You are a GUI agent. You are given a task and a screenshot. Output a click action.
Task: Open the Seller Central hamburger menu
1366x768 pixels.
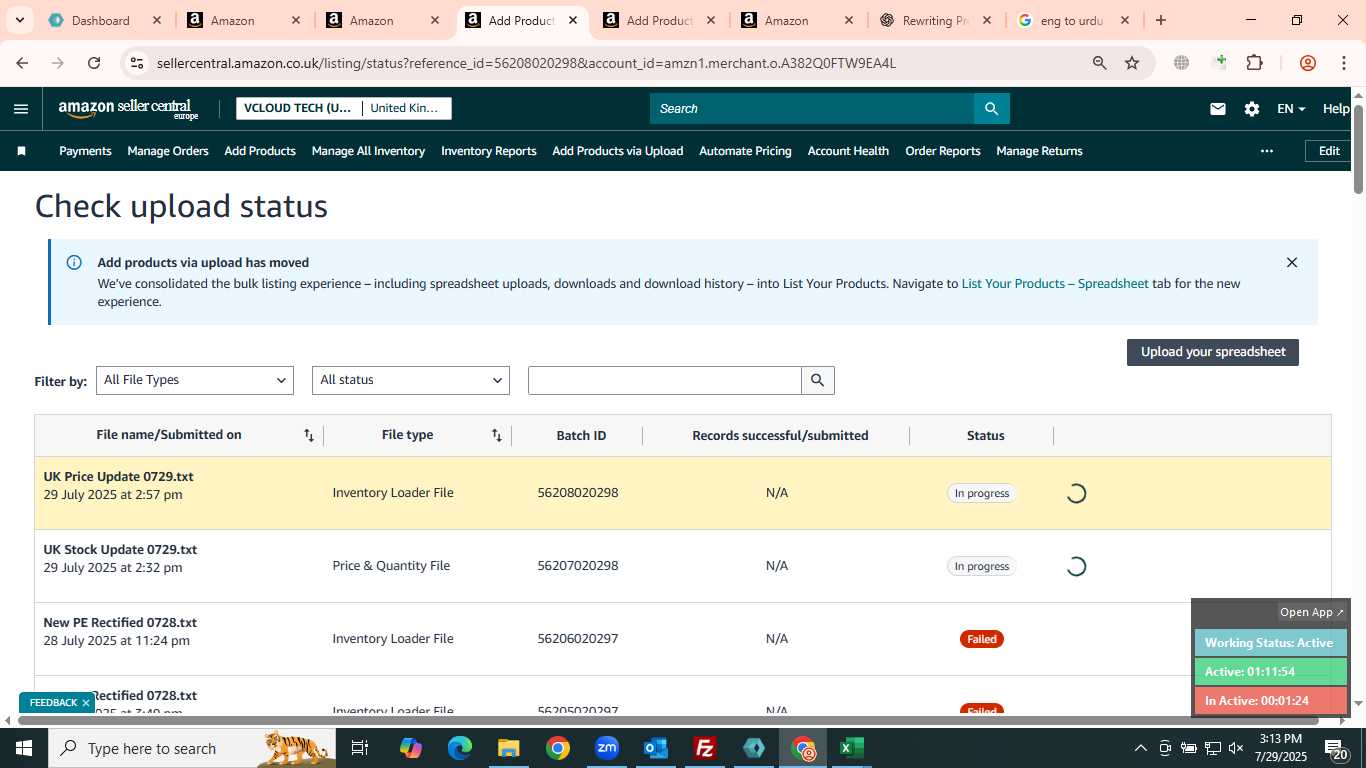[21, 109]
